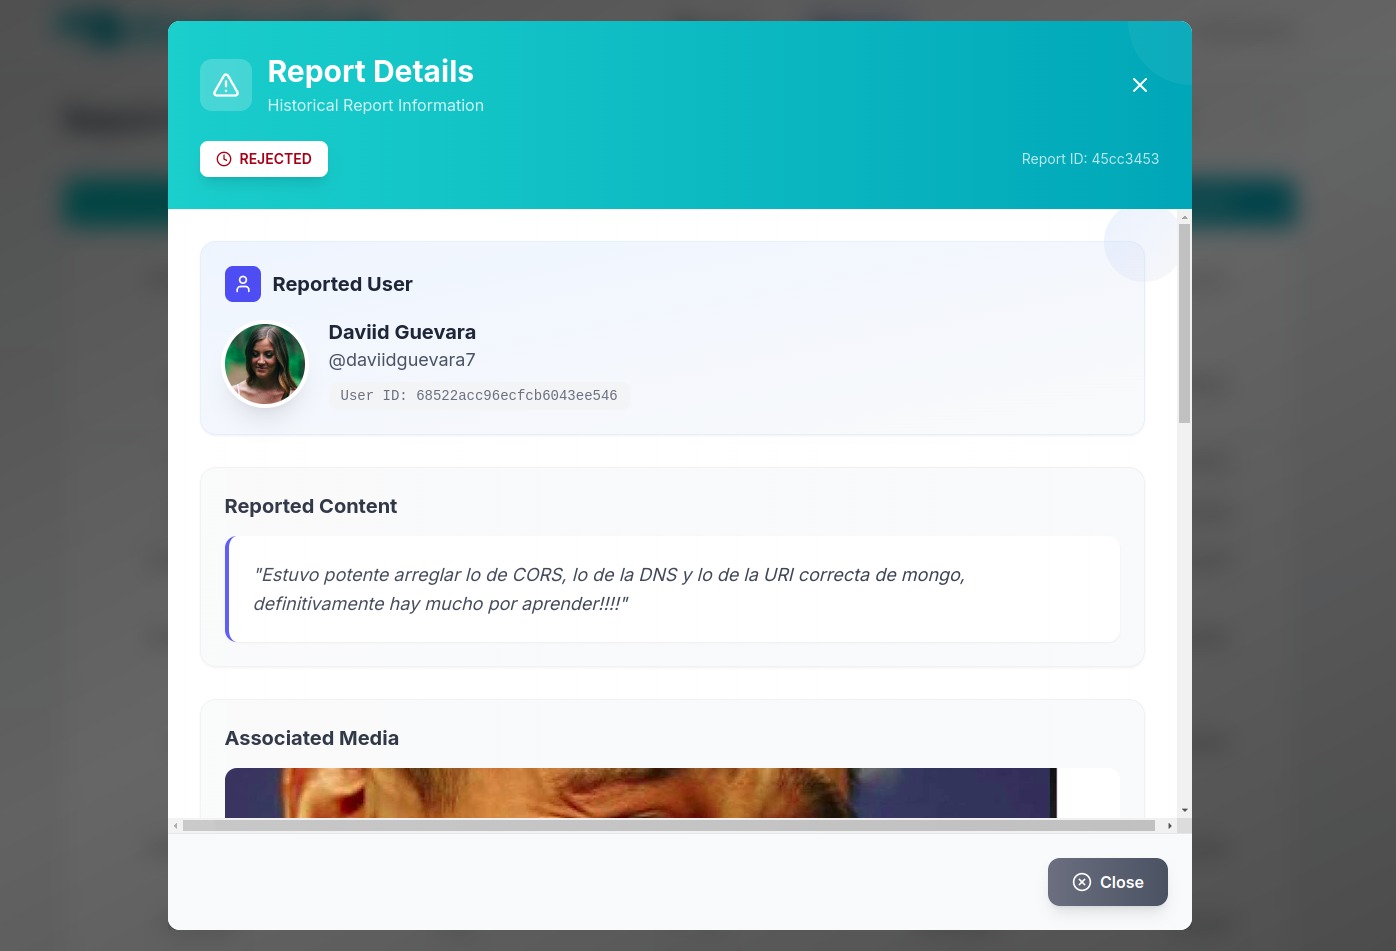Click the Associated Media heading
Image resolution: width=1396 pixels, height=951 pixels.
click(312, 738)
